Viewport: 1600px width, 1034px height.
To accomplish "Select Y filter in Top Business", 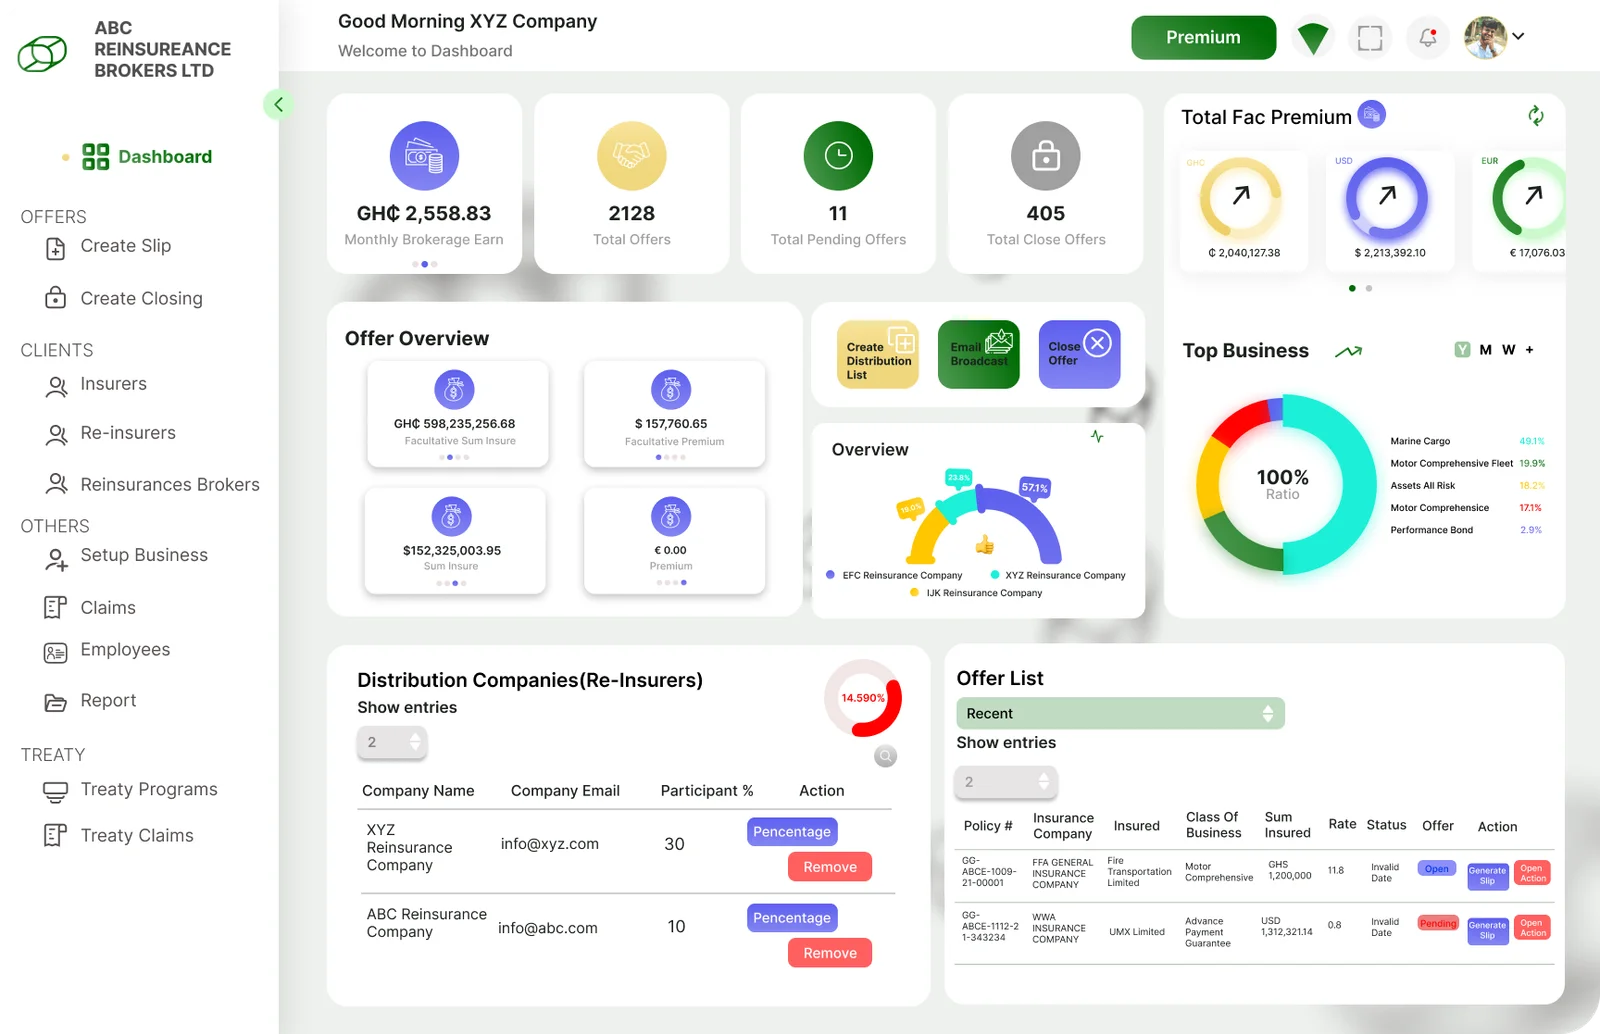I will click(x=1462, y=350).
